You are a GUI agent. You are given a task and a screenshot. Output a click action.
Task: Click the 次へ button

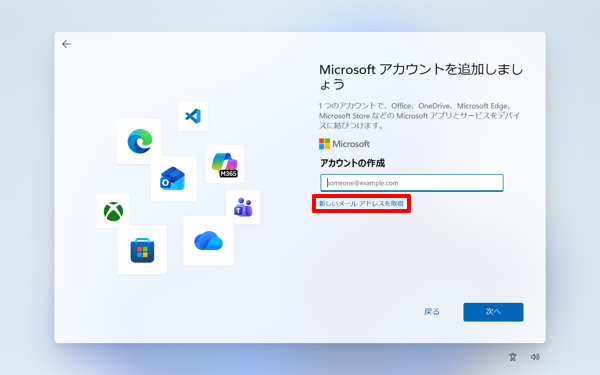pos(493,312)
